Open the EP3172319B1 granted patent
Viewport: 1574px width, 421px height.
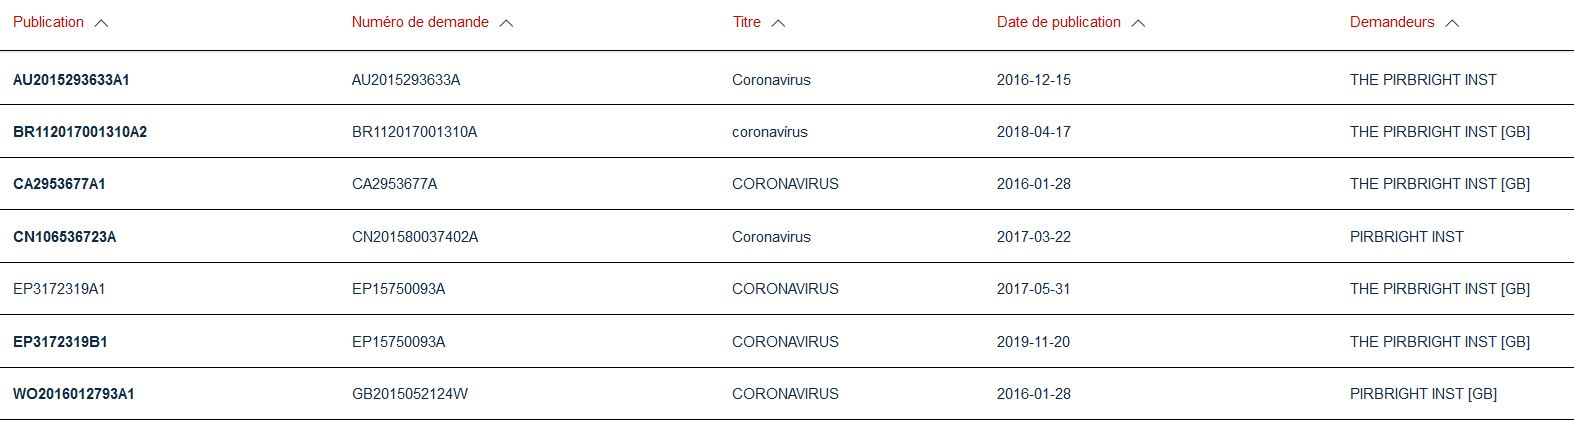pos(60,342)
